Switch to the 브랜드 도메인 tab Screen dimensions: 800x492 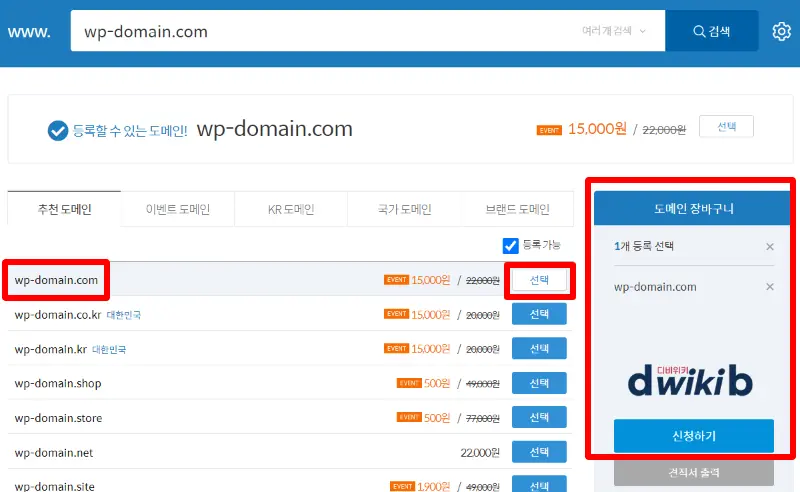pyautogui.click(x=517, y=210)
